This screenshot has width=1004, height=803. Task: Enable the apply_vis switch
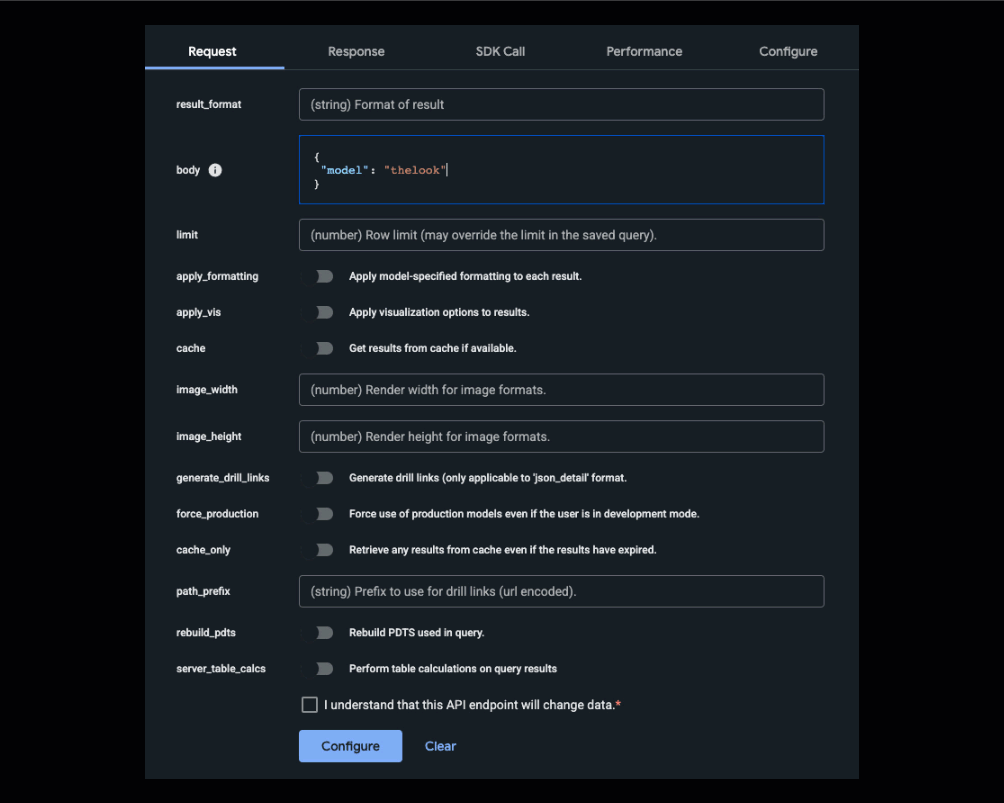click(x=318, y=312)
